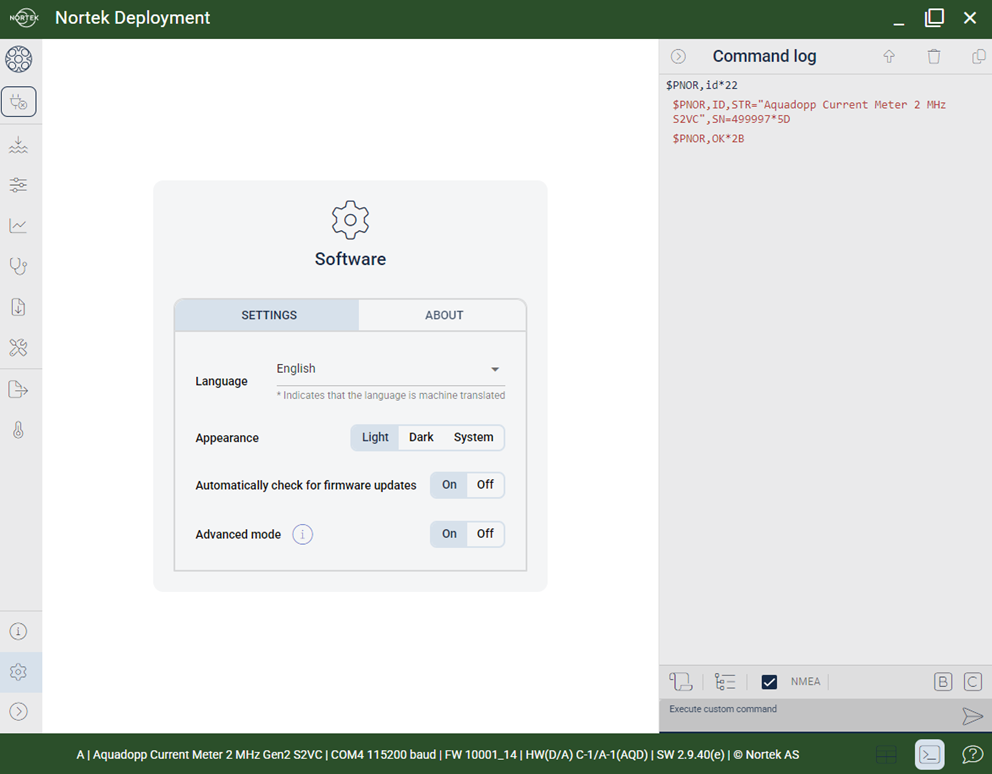Turn Off Advanced mode

(x=485, y=534)
